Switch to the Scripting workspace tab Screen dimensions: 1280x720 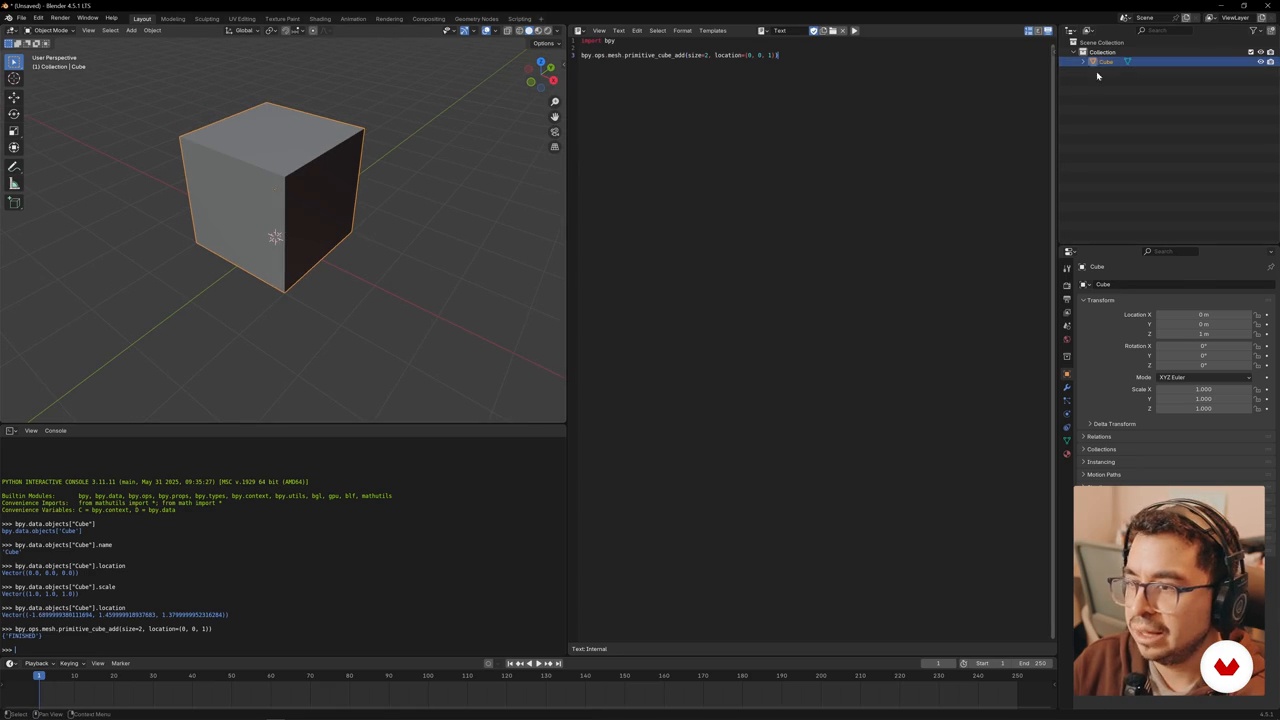519,19
